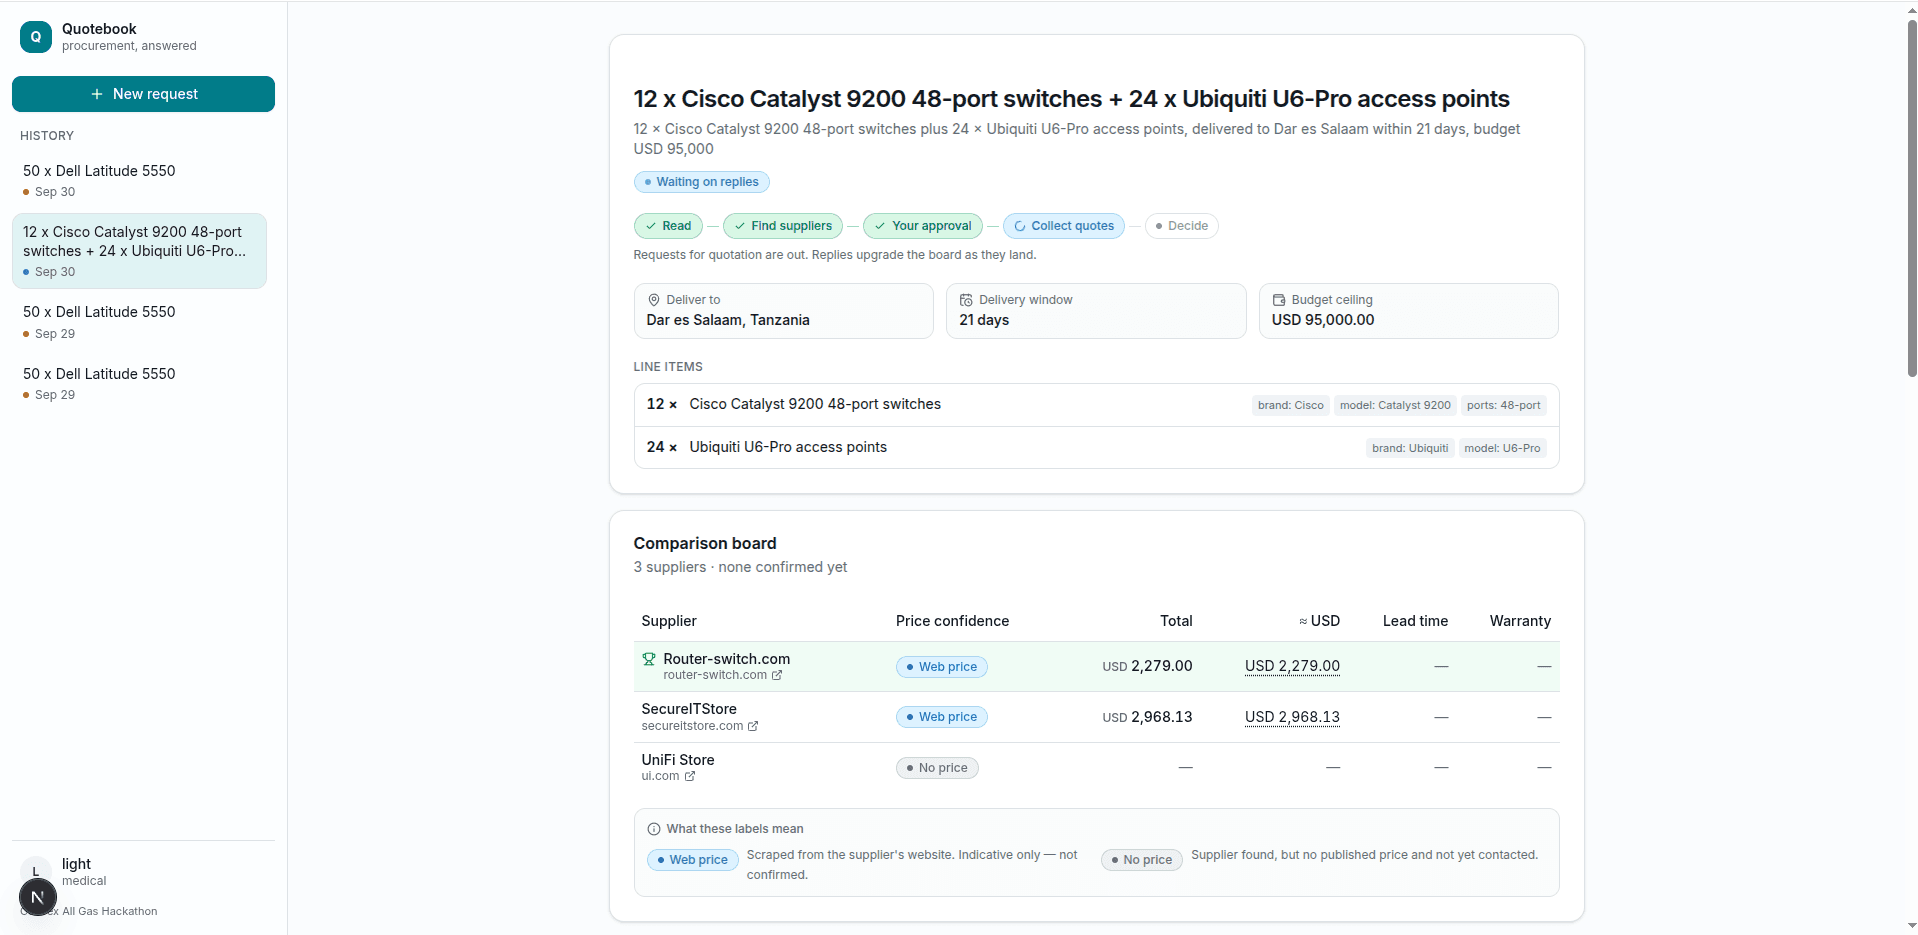This screenshot has height=935, width=1918.
Task: Click the Waiting on replies status badge
Action: coord(701,182)
